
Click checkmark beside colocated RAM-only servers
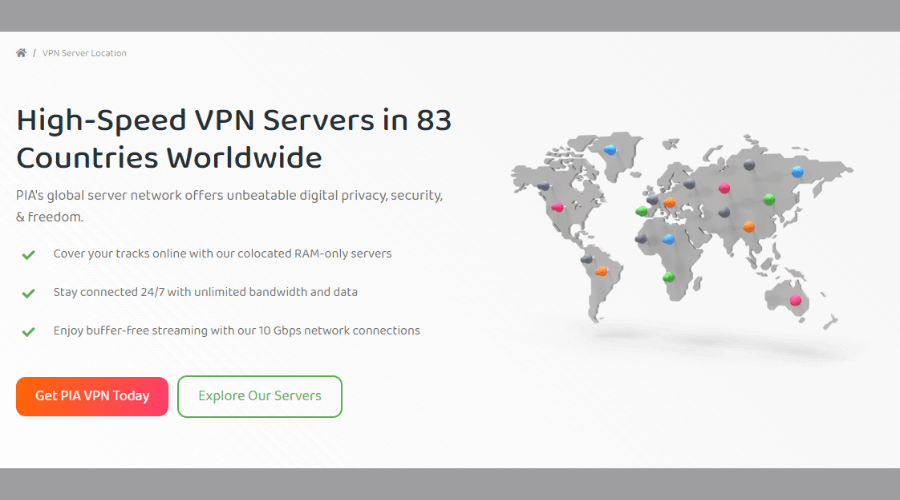[x=29, y=254]
